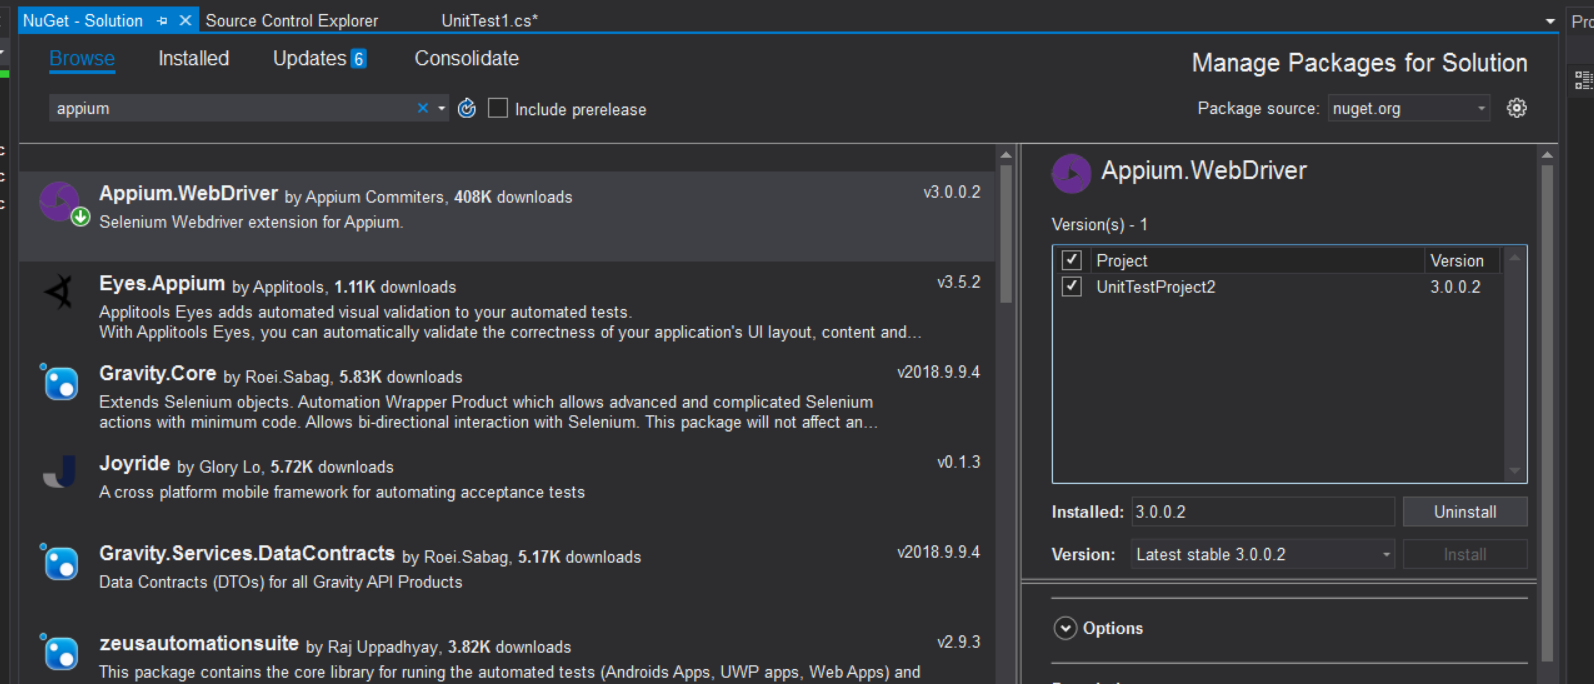The image size is (1594, 684).
Task: Click the Updates count badge 6
Action: click(359, 59)
